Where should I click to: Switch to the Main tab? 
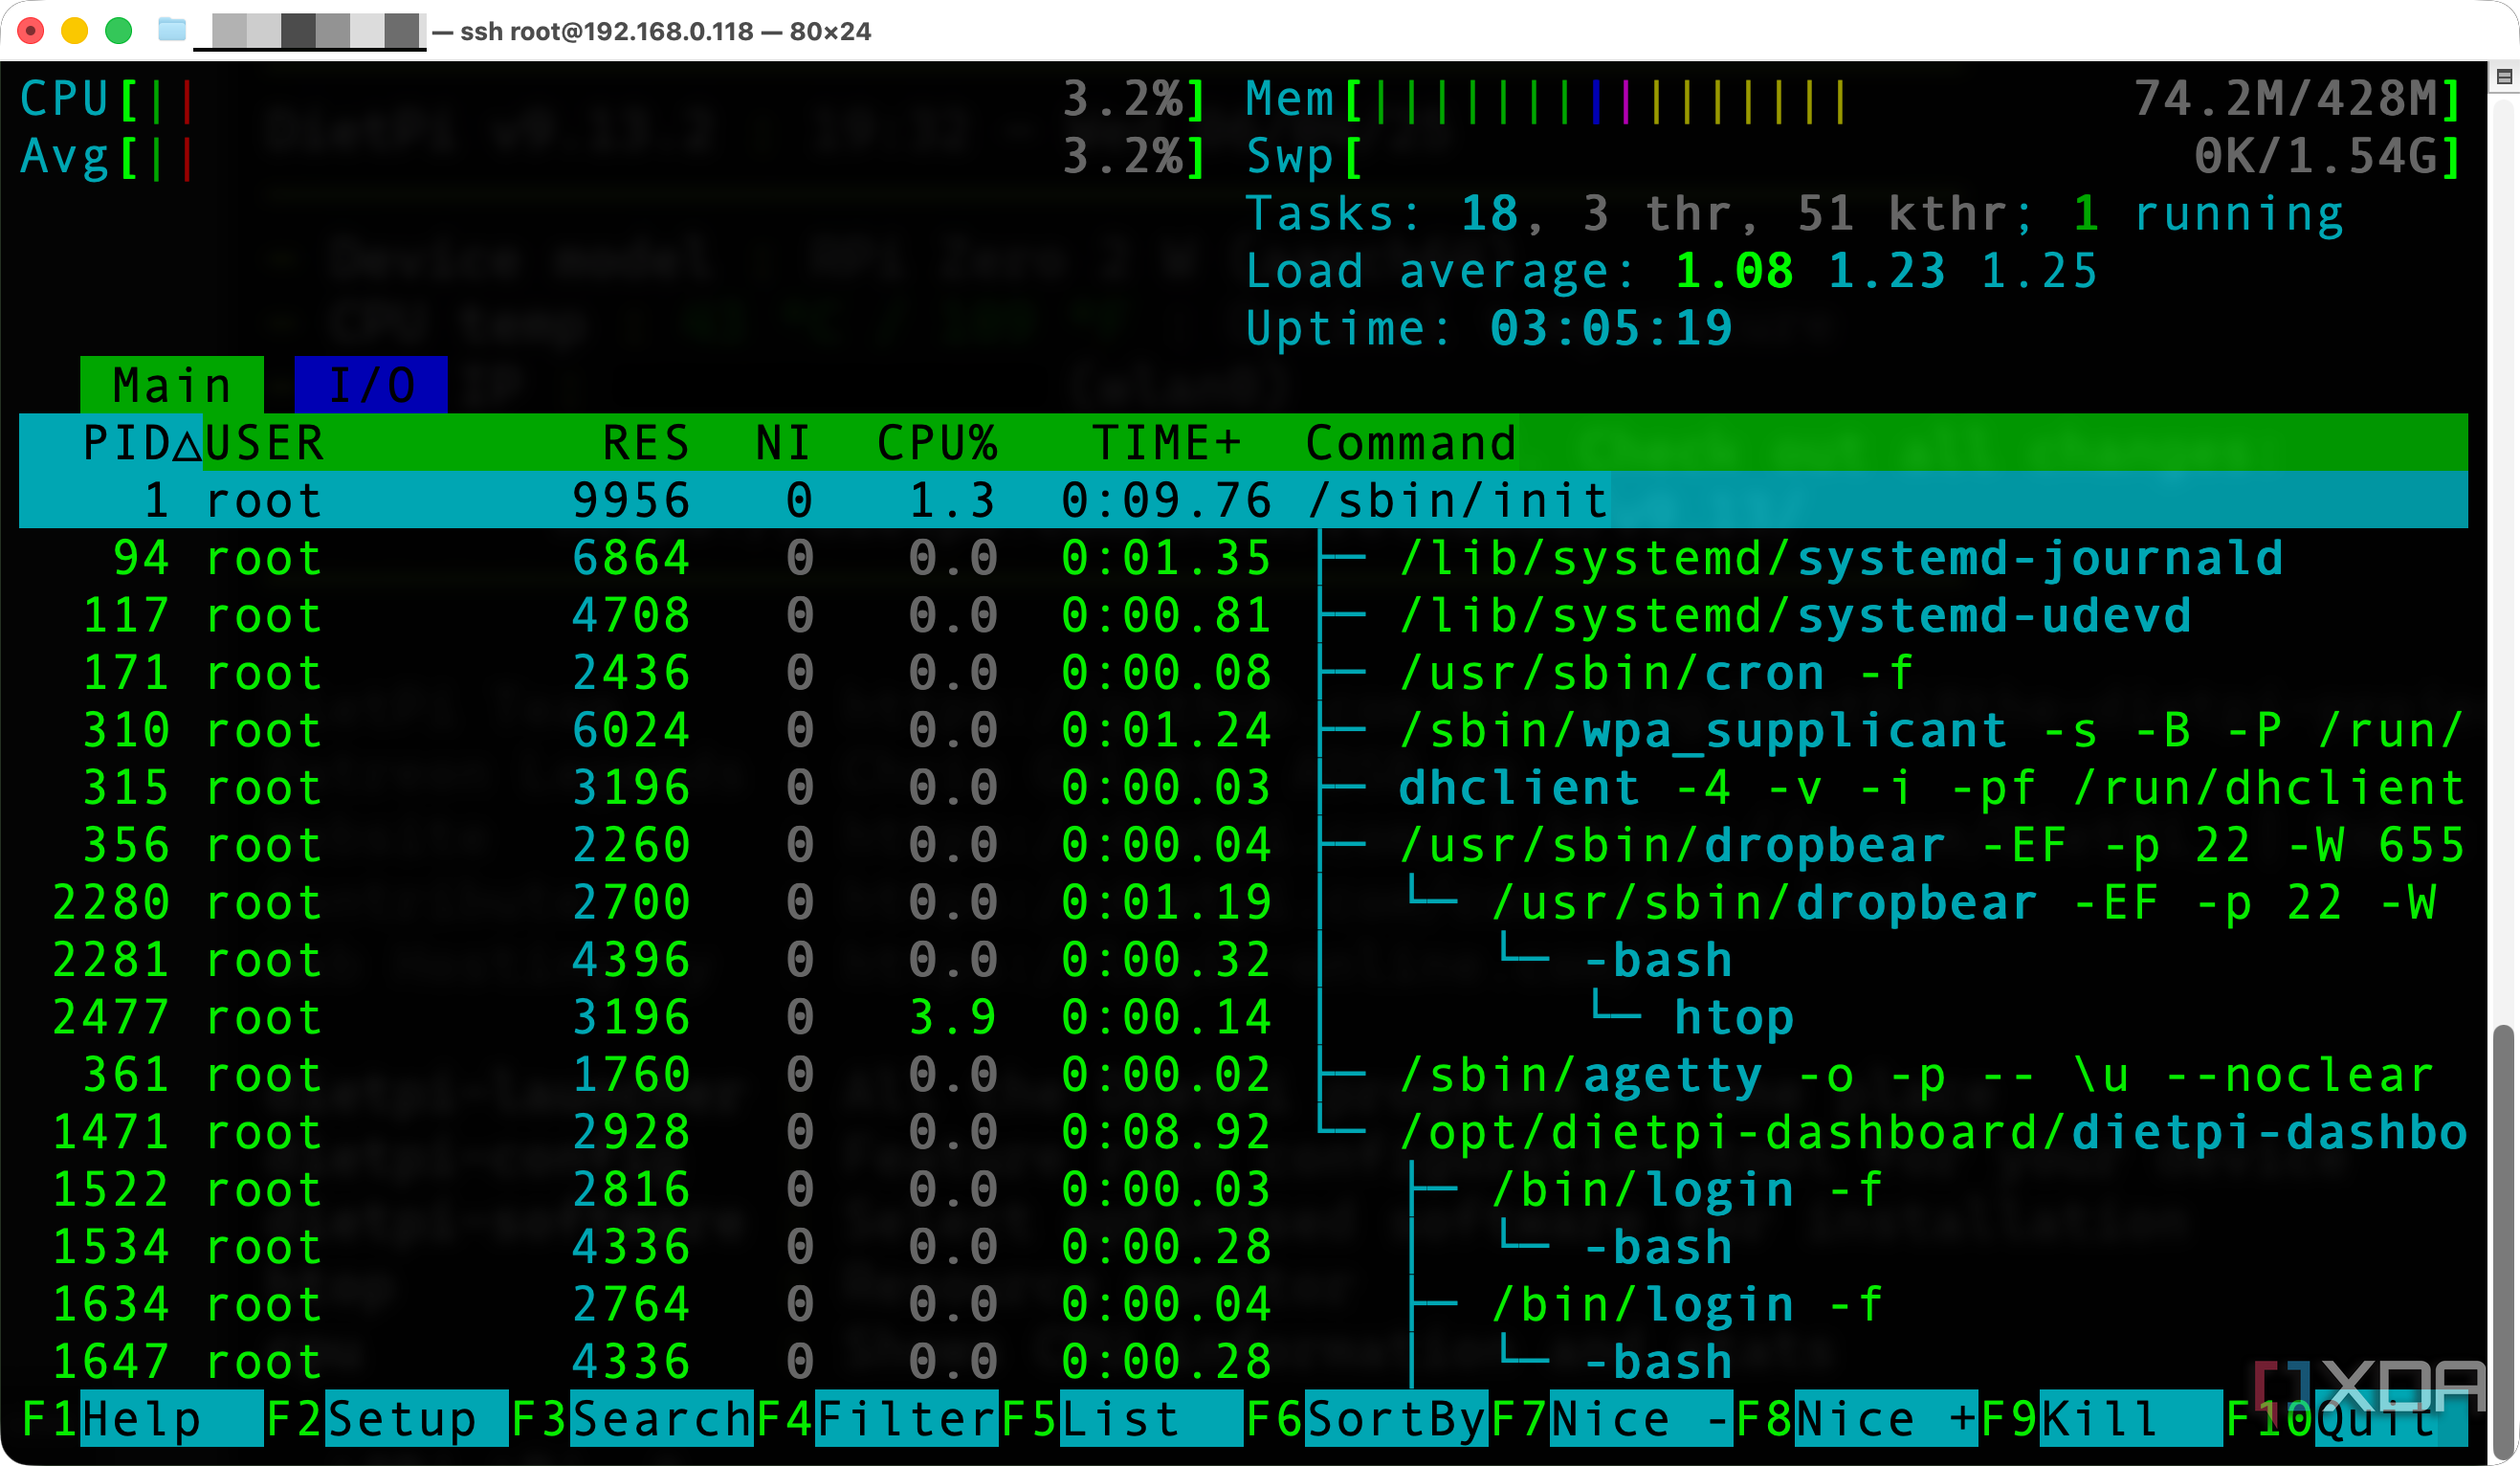pos(172,385)
